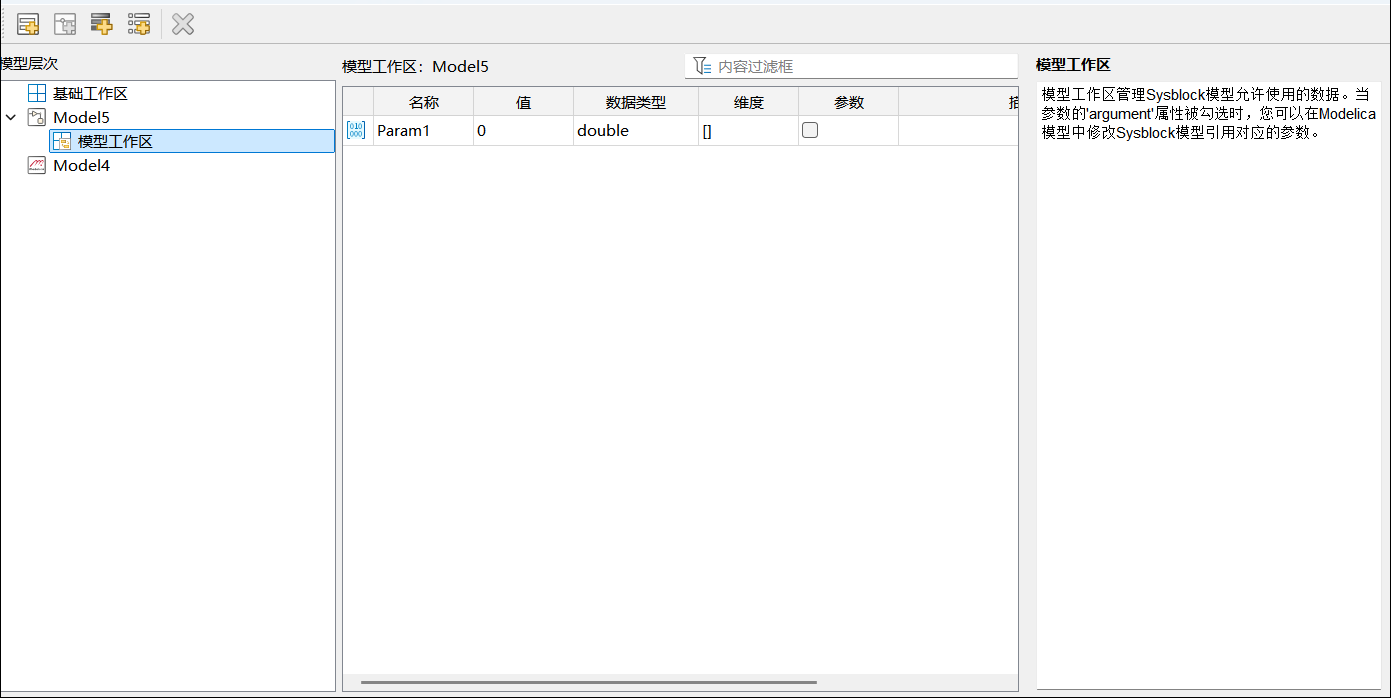1391x698 pixels.
Task: Toggle the 参数 checkbox for Param1
Action: click(x=810, y=130)
